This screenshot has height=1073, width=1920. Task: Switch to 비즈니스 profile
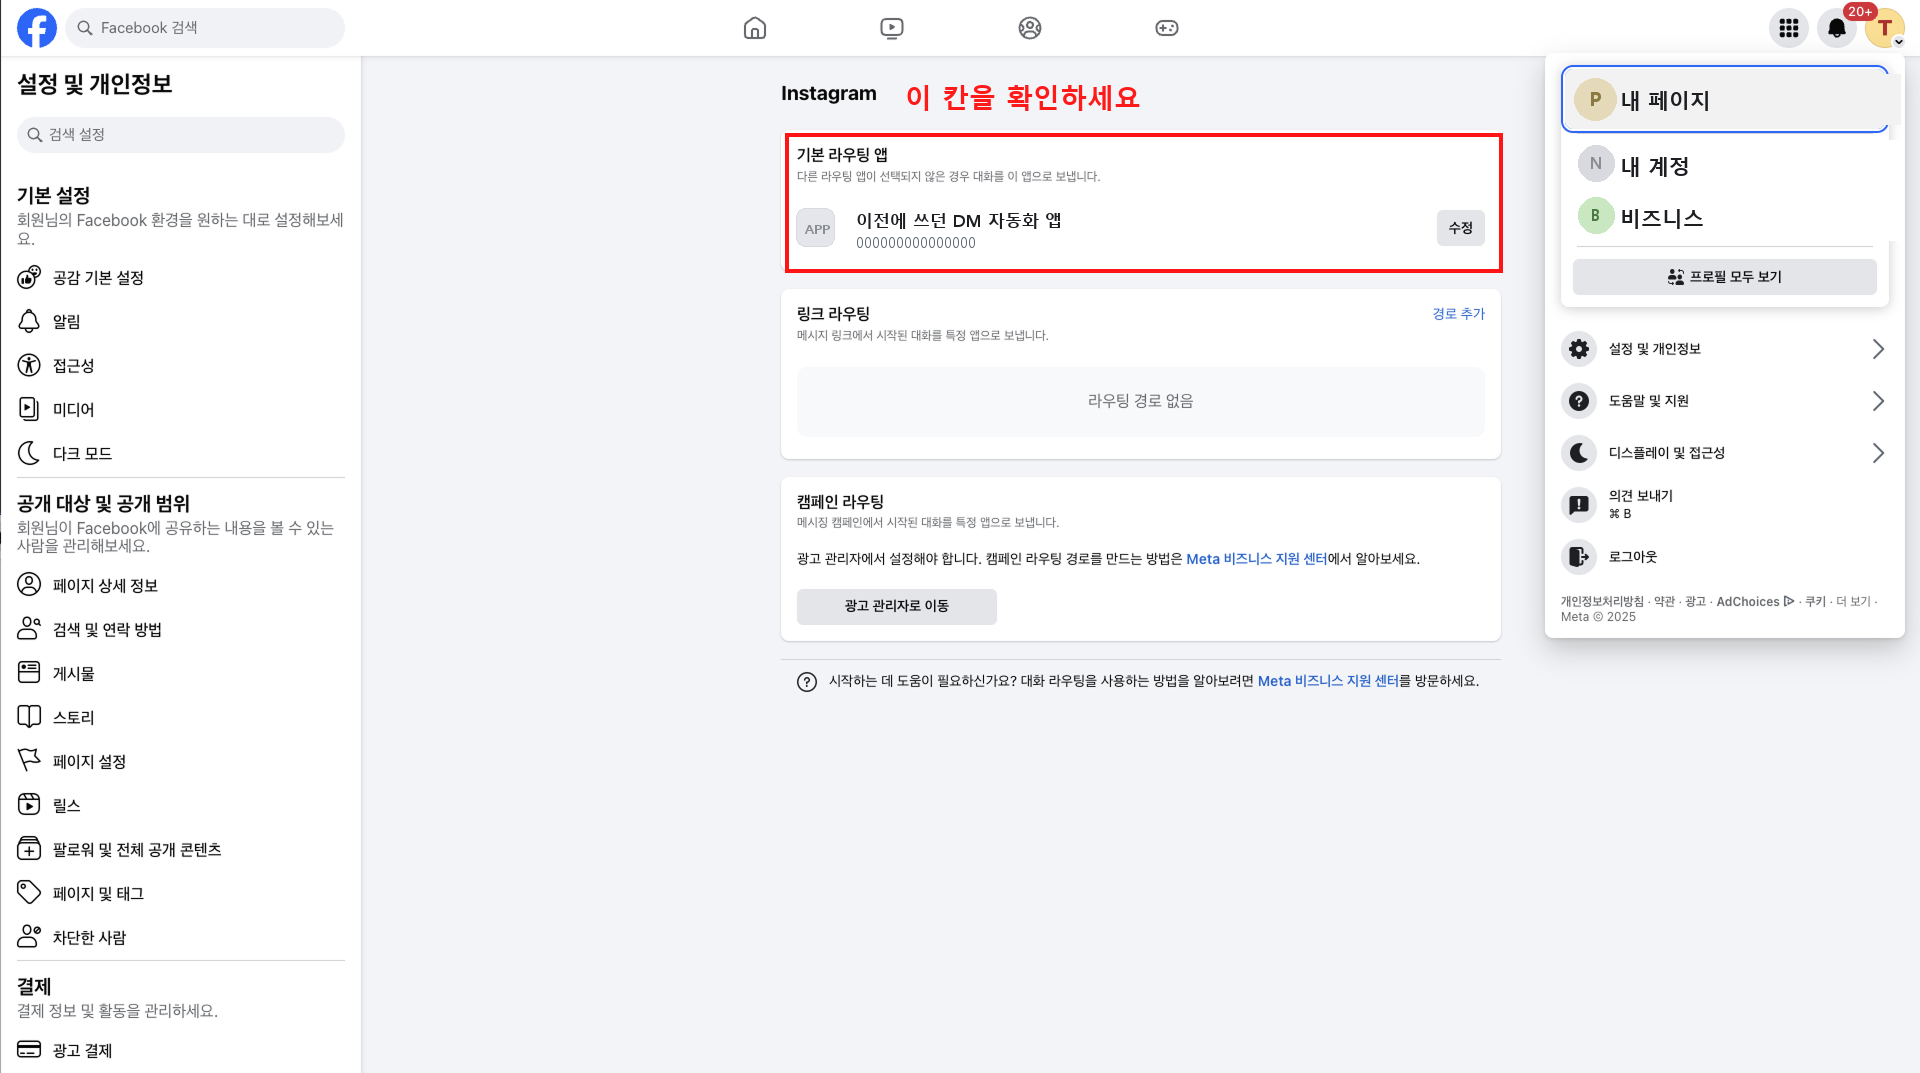tap(1725, 217)
